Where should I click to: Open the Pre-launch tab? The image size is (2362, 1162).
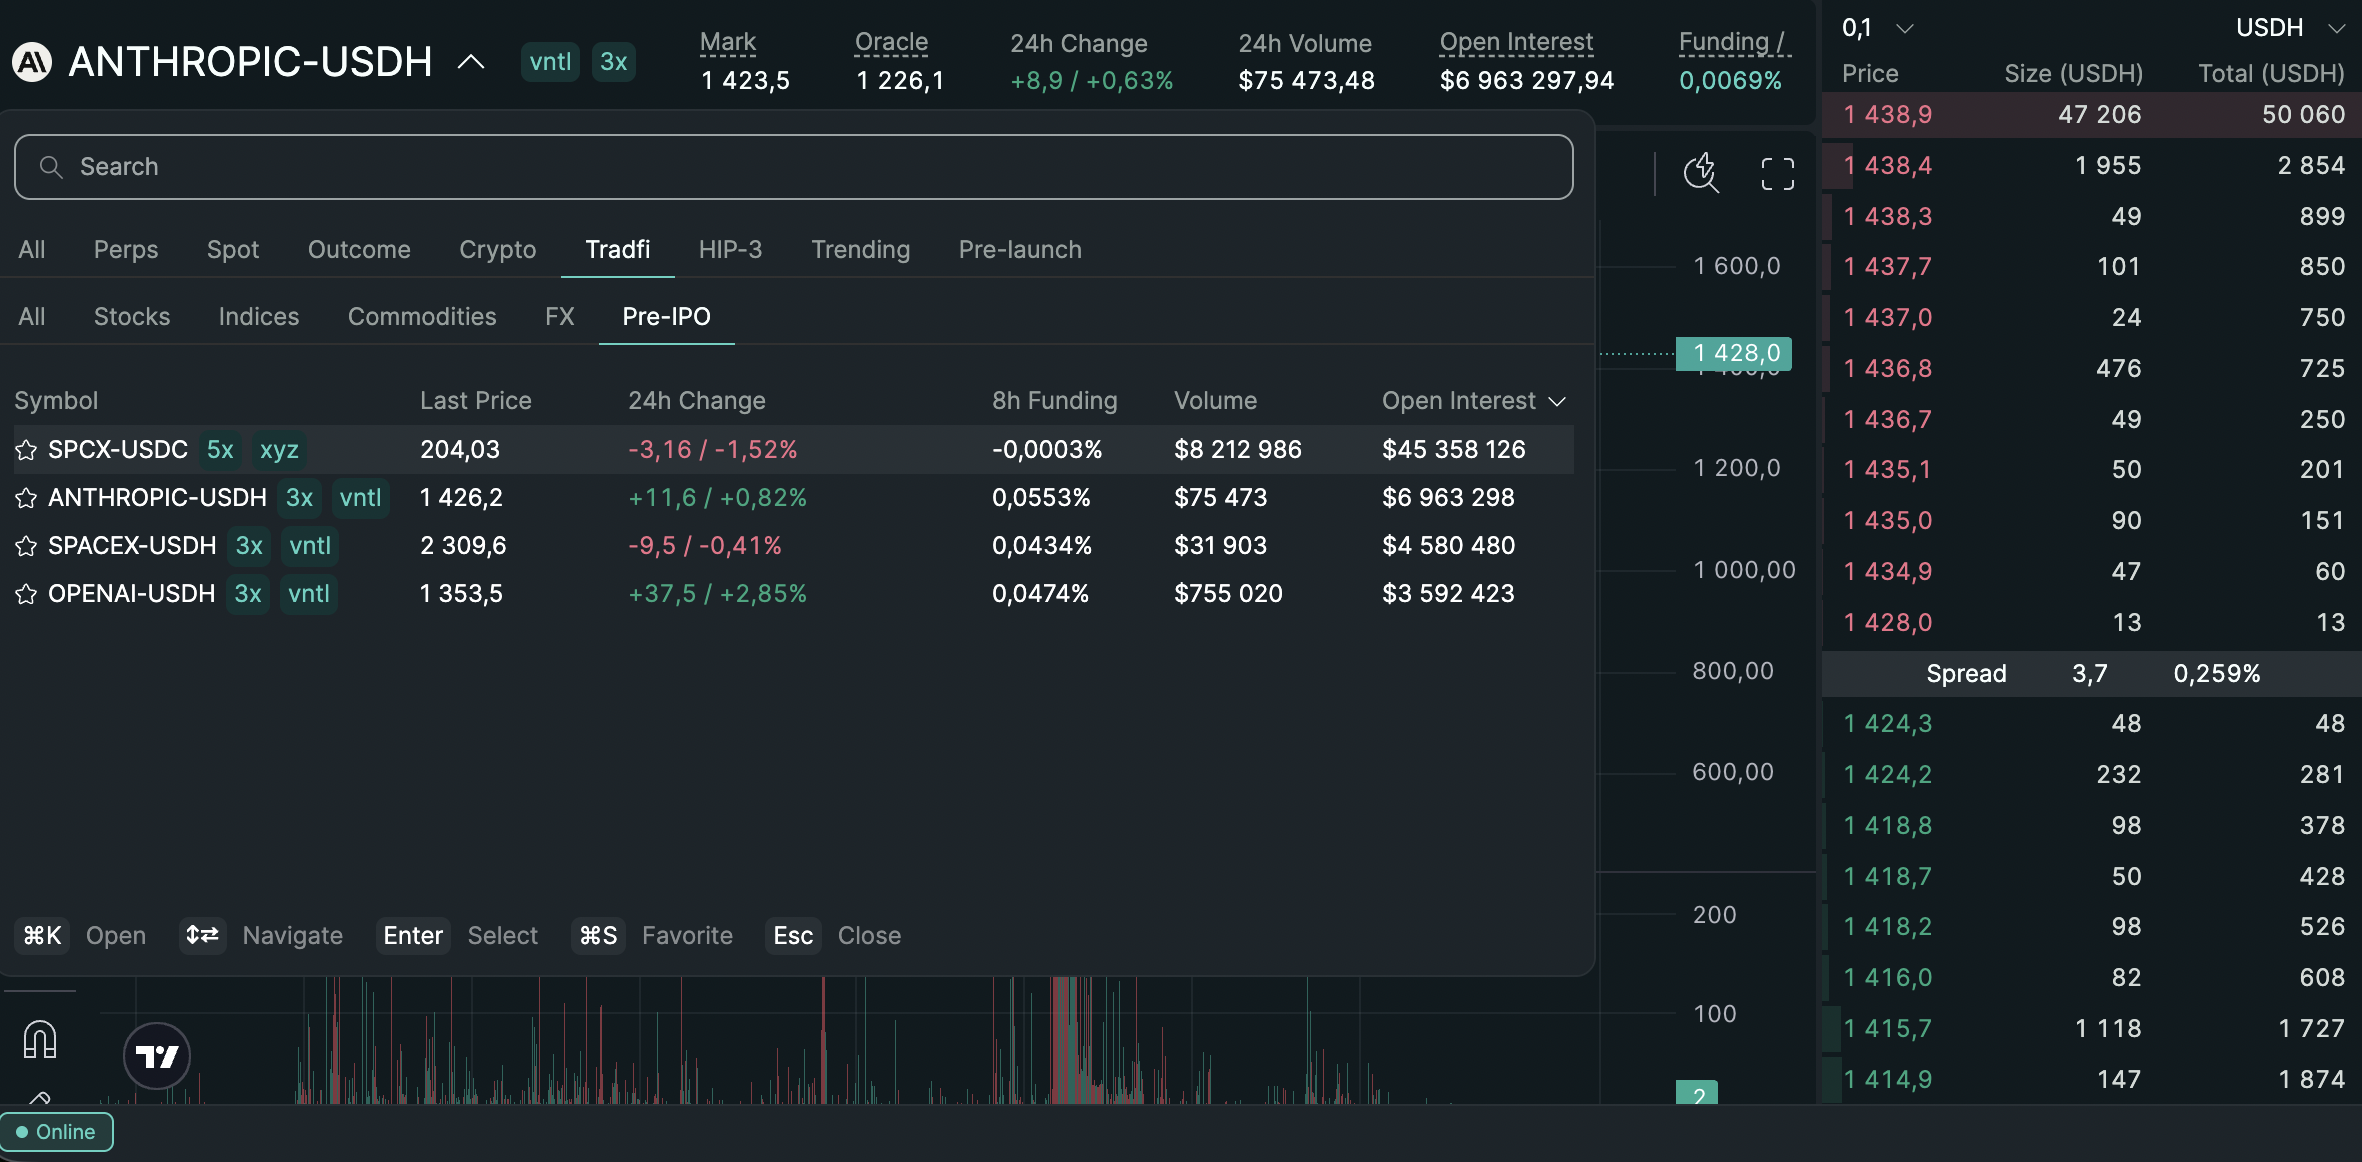pos(1020,249)
